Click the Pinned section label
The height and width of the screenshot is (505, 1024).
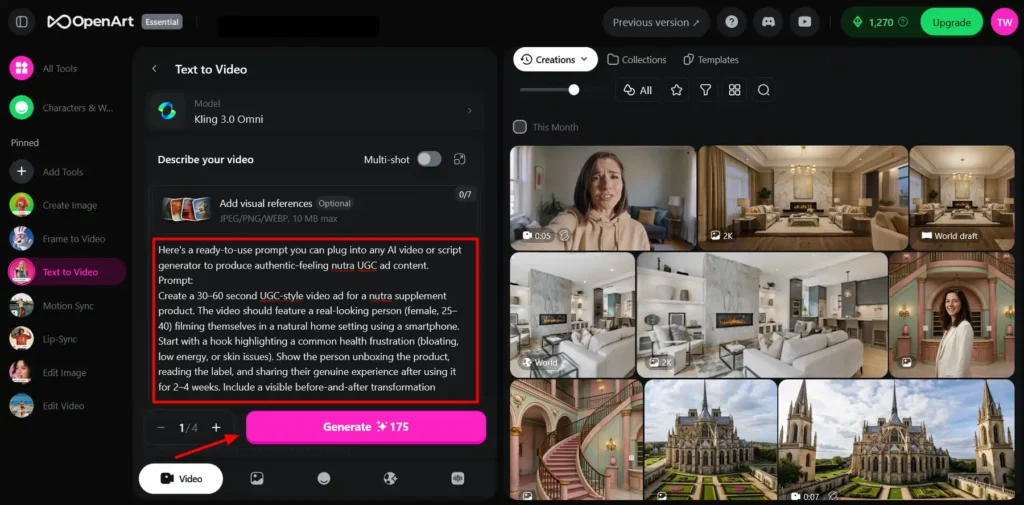[25, 142]
